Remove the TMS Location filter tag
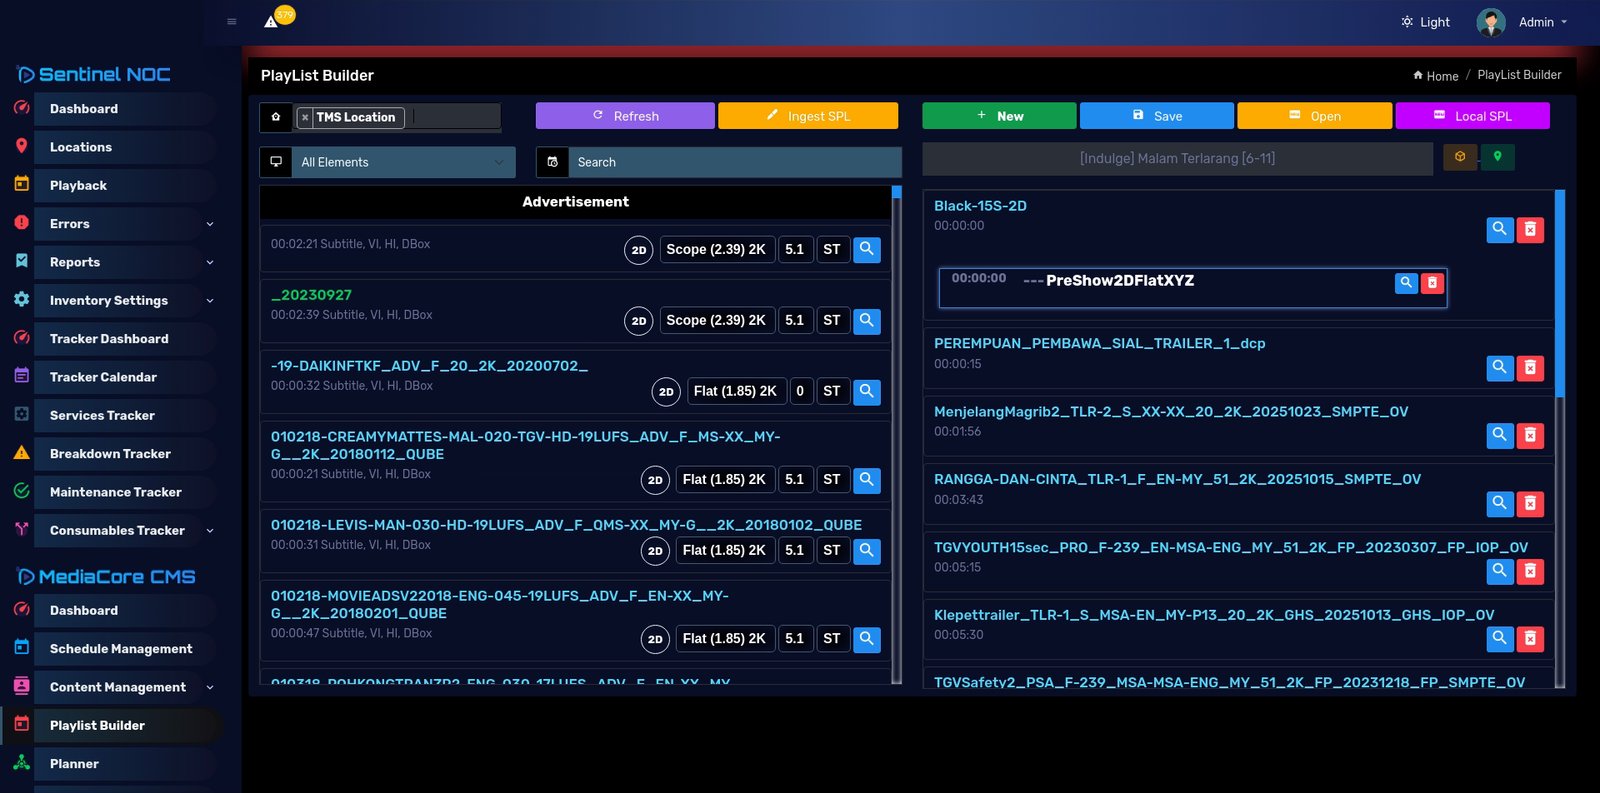Screen dimensions: 1600x793 point(305,118)
